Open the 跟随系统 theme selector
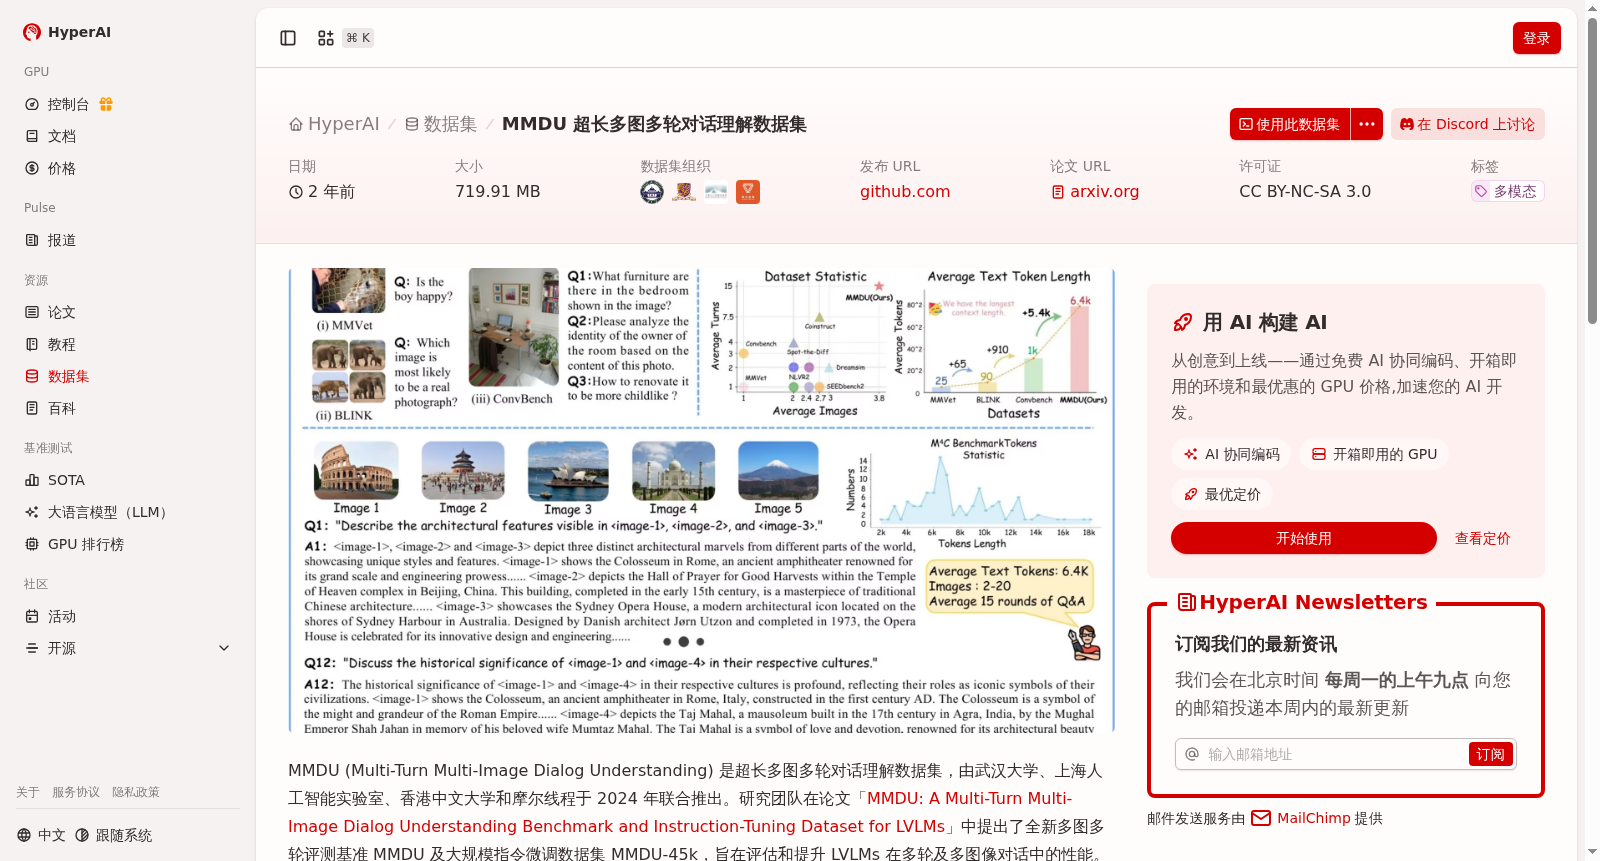The width and height of the screenshot is (1600, 861). [x=114, y=835]
